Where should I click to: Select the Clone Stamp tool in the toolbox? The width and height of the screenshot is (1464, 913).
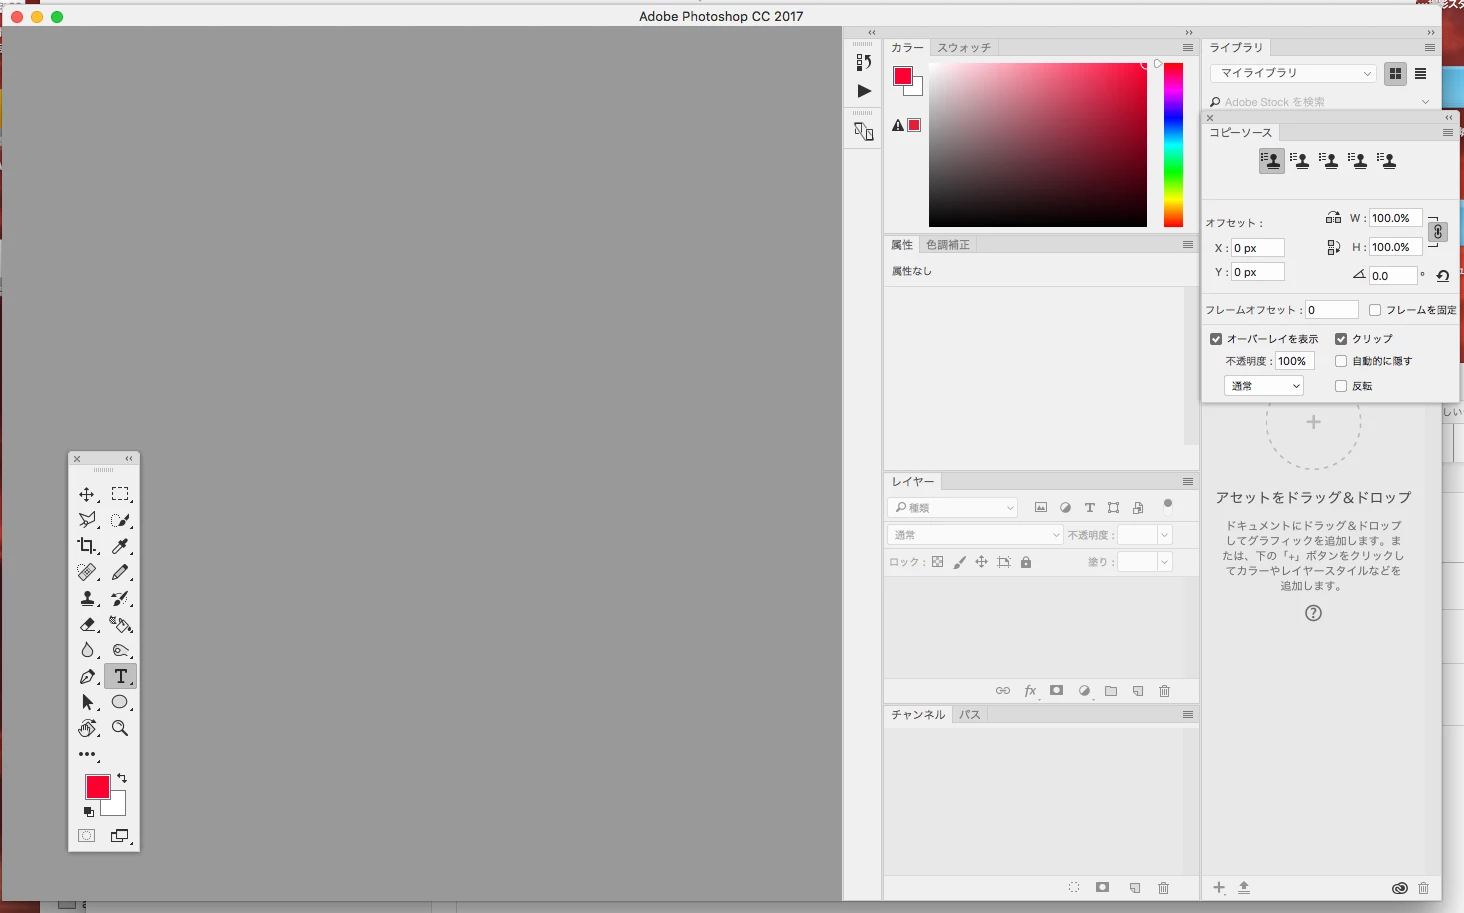click(87, 598)
